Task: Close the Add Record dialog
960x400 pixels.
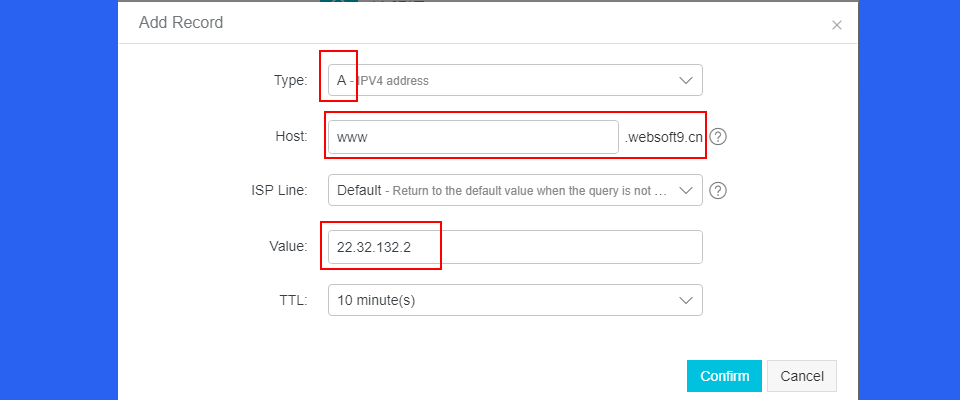Action: (x=836, y=25)
